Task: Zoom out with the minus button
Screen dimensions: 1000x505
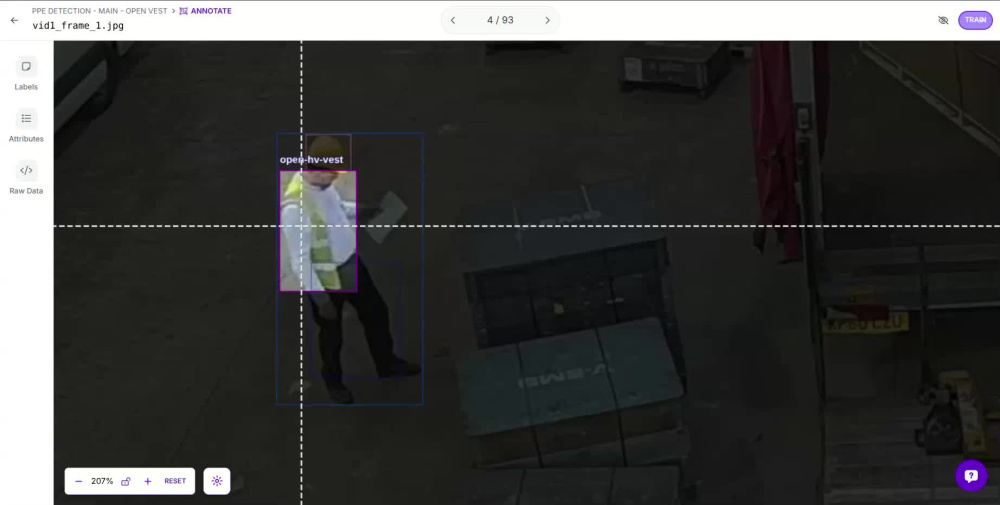Action: click(x=78, y=481)
